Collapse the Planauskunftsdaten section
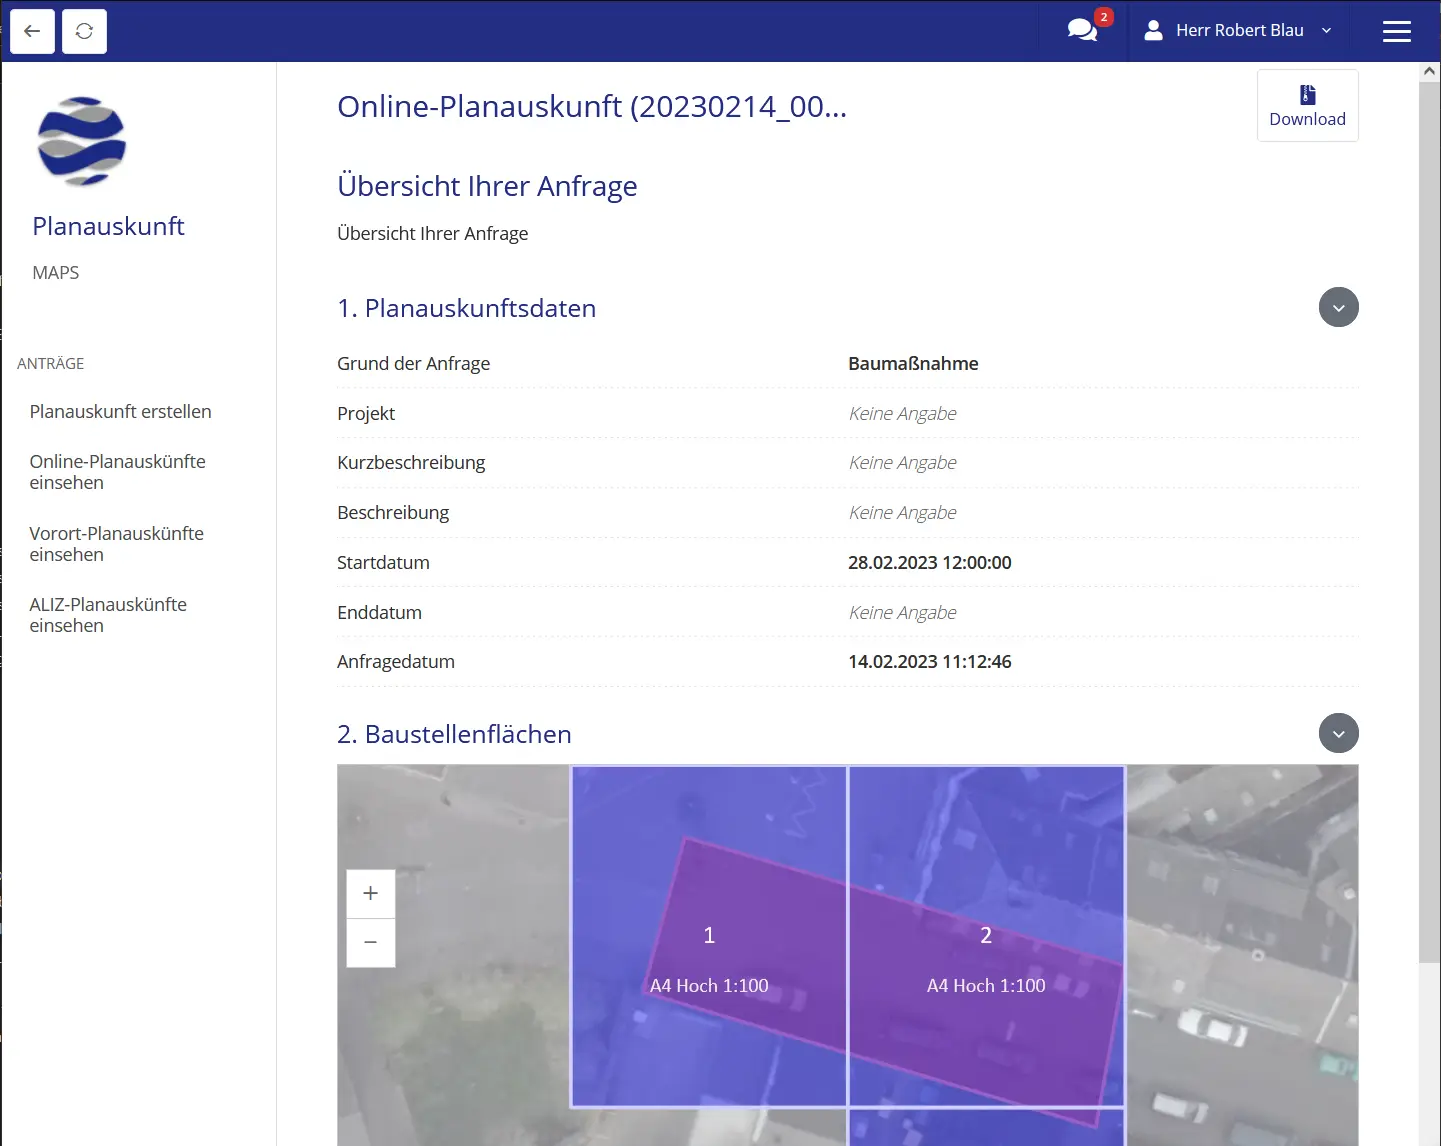The image size is (1441, 1146). (x=1338, y=307)
